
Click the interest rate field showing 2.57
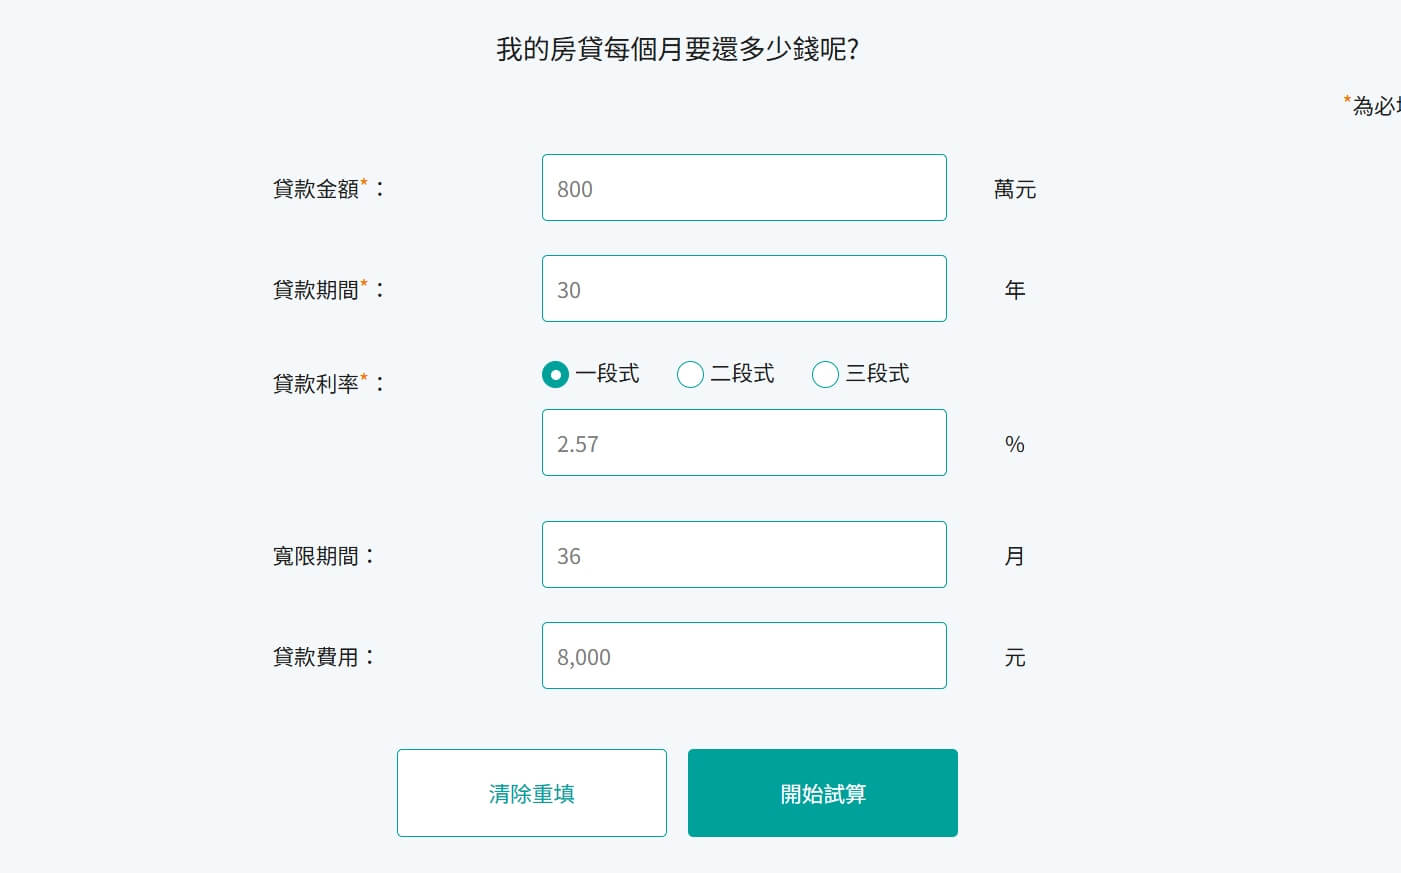click(744, 442)
